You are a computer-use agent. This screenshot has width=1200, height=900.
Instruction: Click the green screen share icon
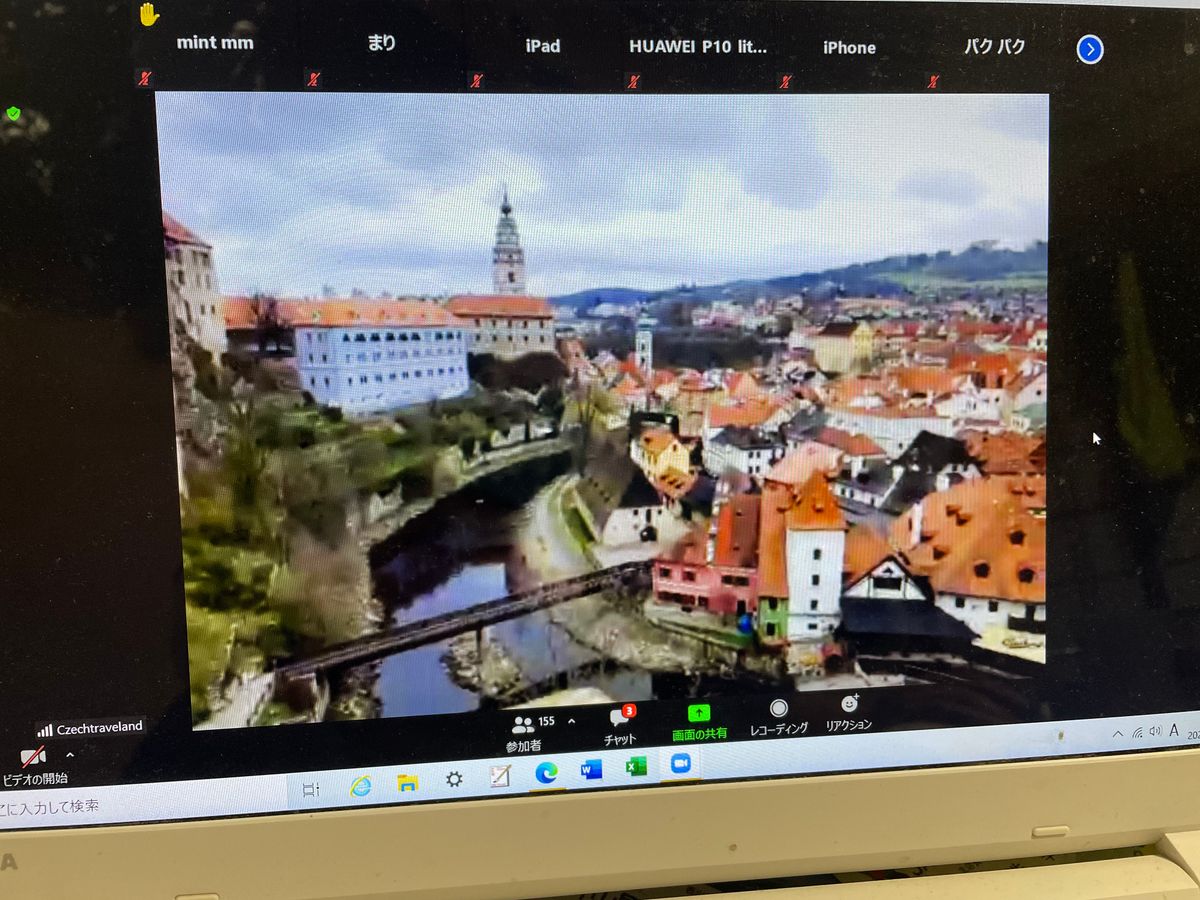coord(699,714)
